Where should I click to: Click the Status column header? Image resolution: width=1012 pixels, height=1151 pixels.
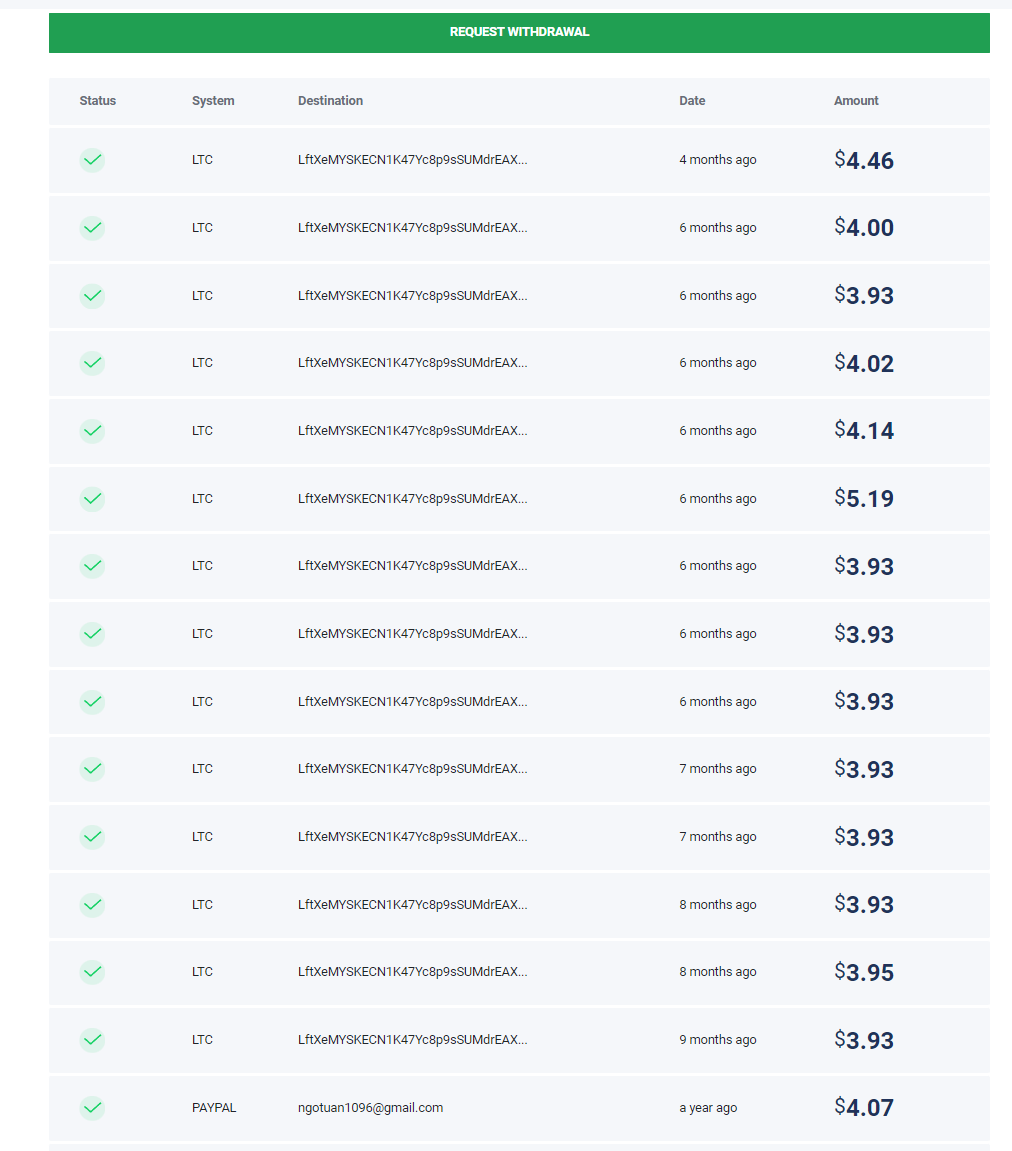[98, 101]
